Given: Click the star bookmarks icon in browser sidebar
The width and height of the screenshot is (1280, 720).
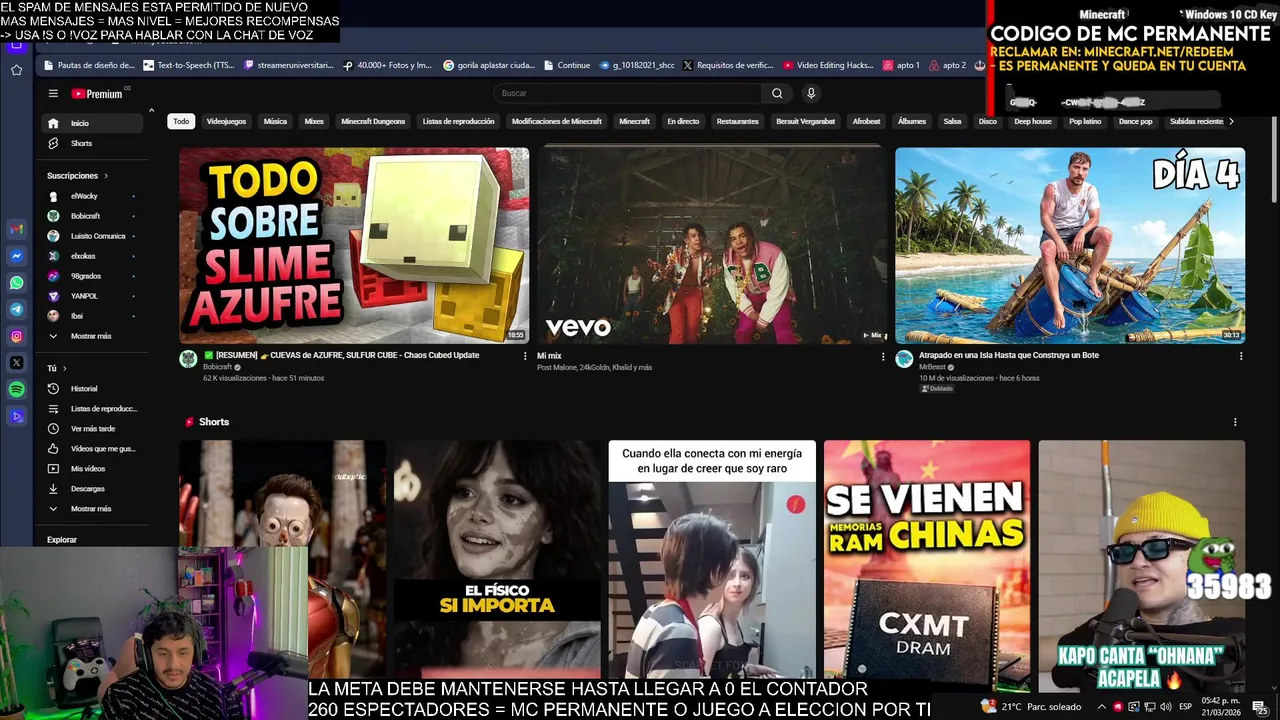Looking at the screenshot, I should pos(16,70).
